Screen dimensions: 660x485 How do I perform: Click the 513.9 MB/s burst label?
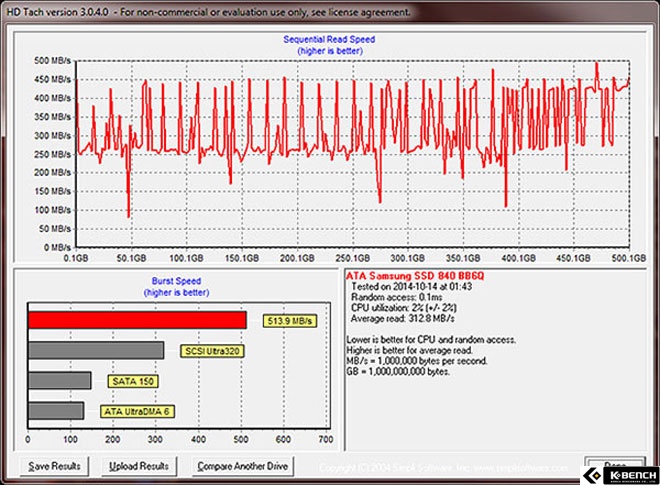pos(290,321)
